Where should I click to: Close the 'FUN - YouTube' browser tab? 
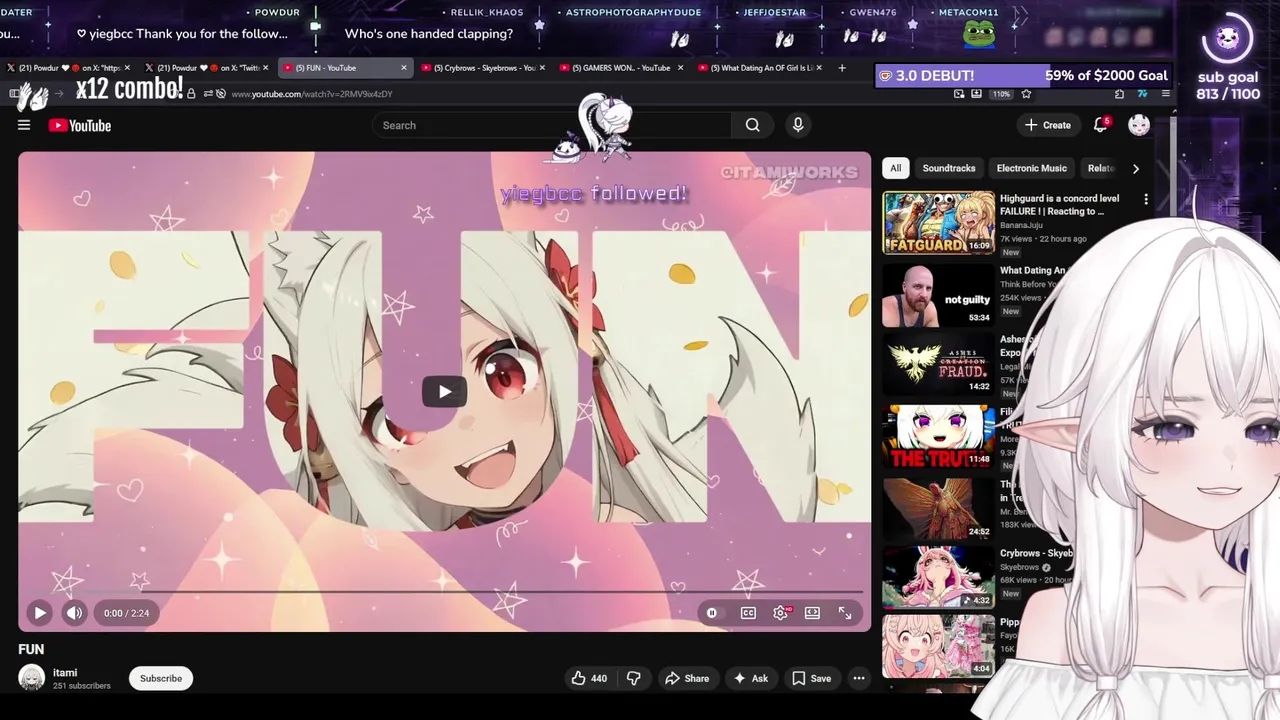pos(404,68)
